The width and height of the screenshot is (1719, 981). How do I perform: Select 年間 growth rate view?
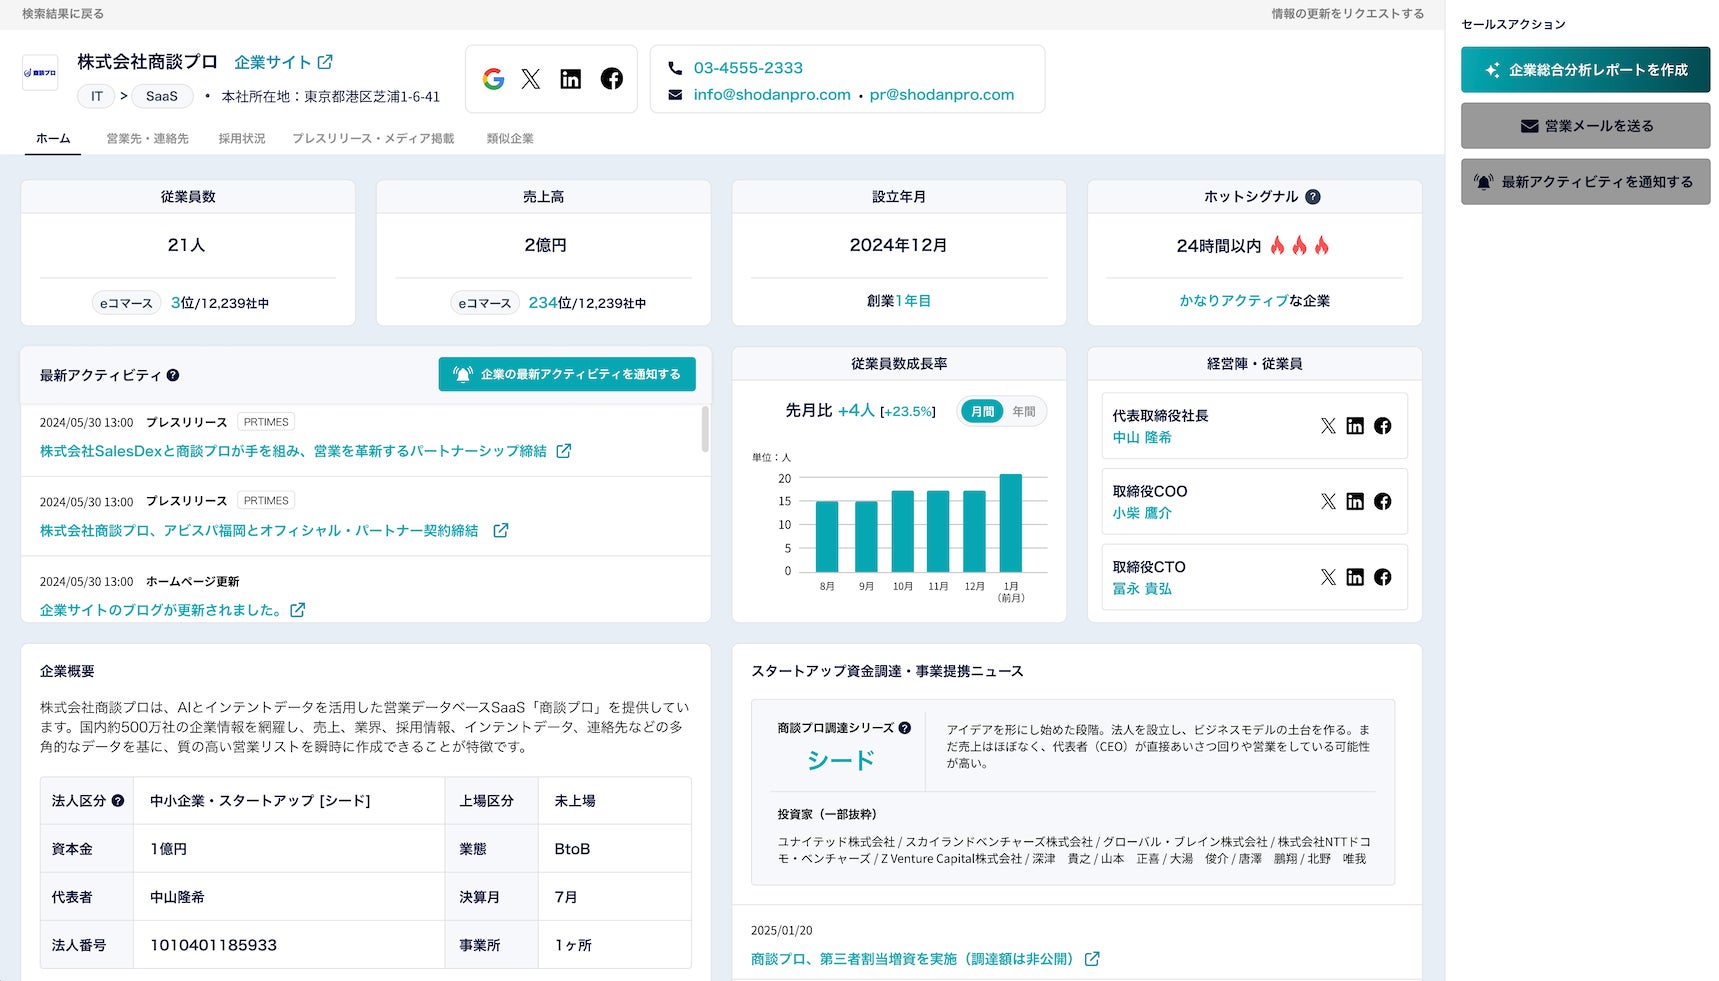tap(1024, 411)
